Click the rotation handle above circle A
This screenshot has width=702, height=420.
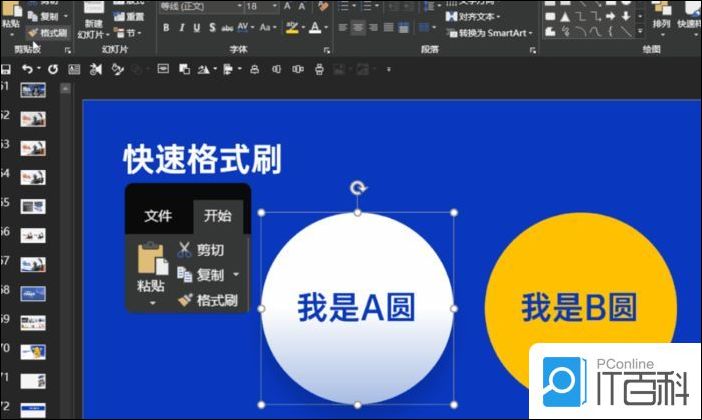click(x=358, y=188)
